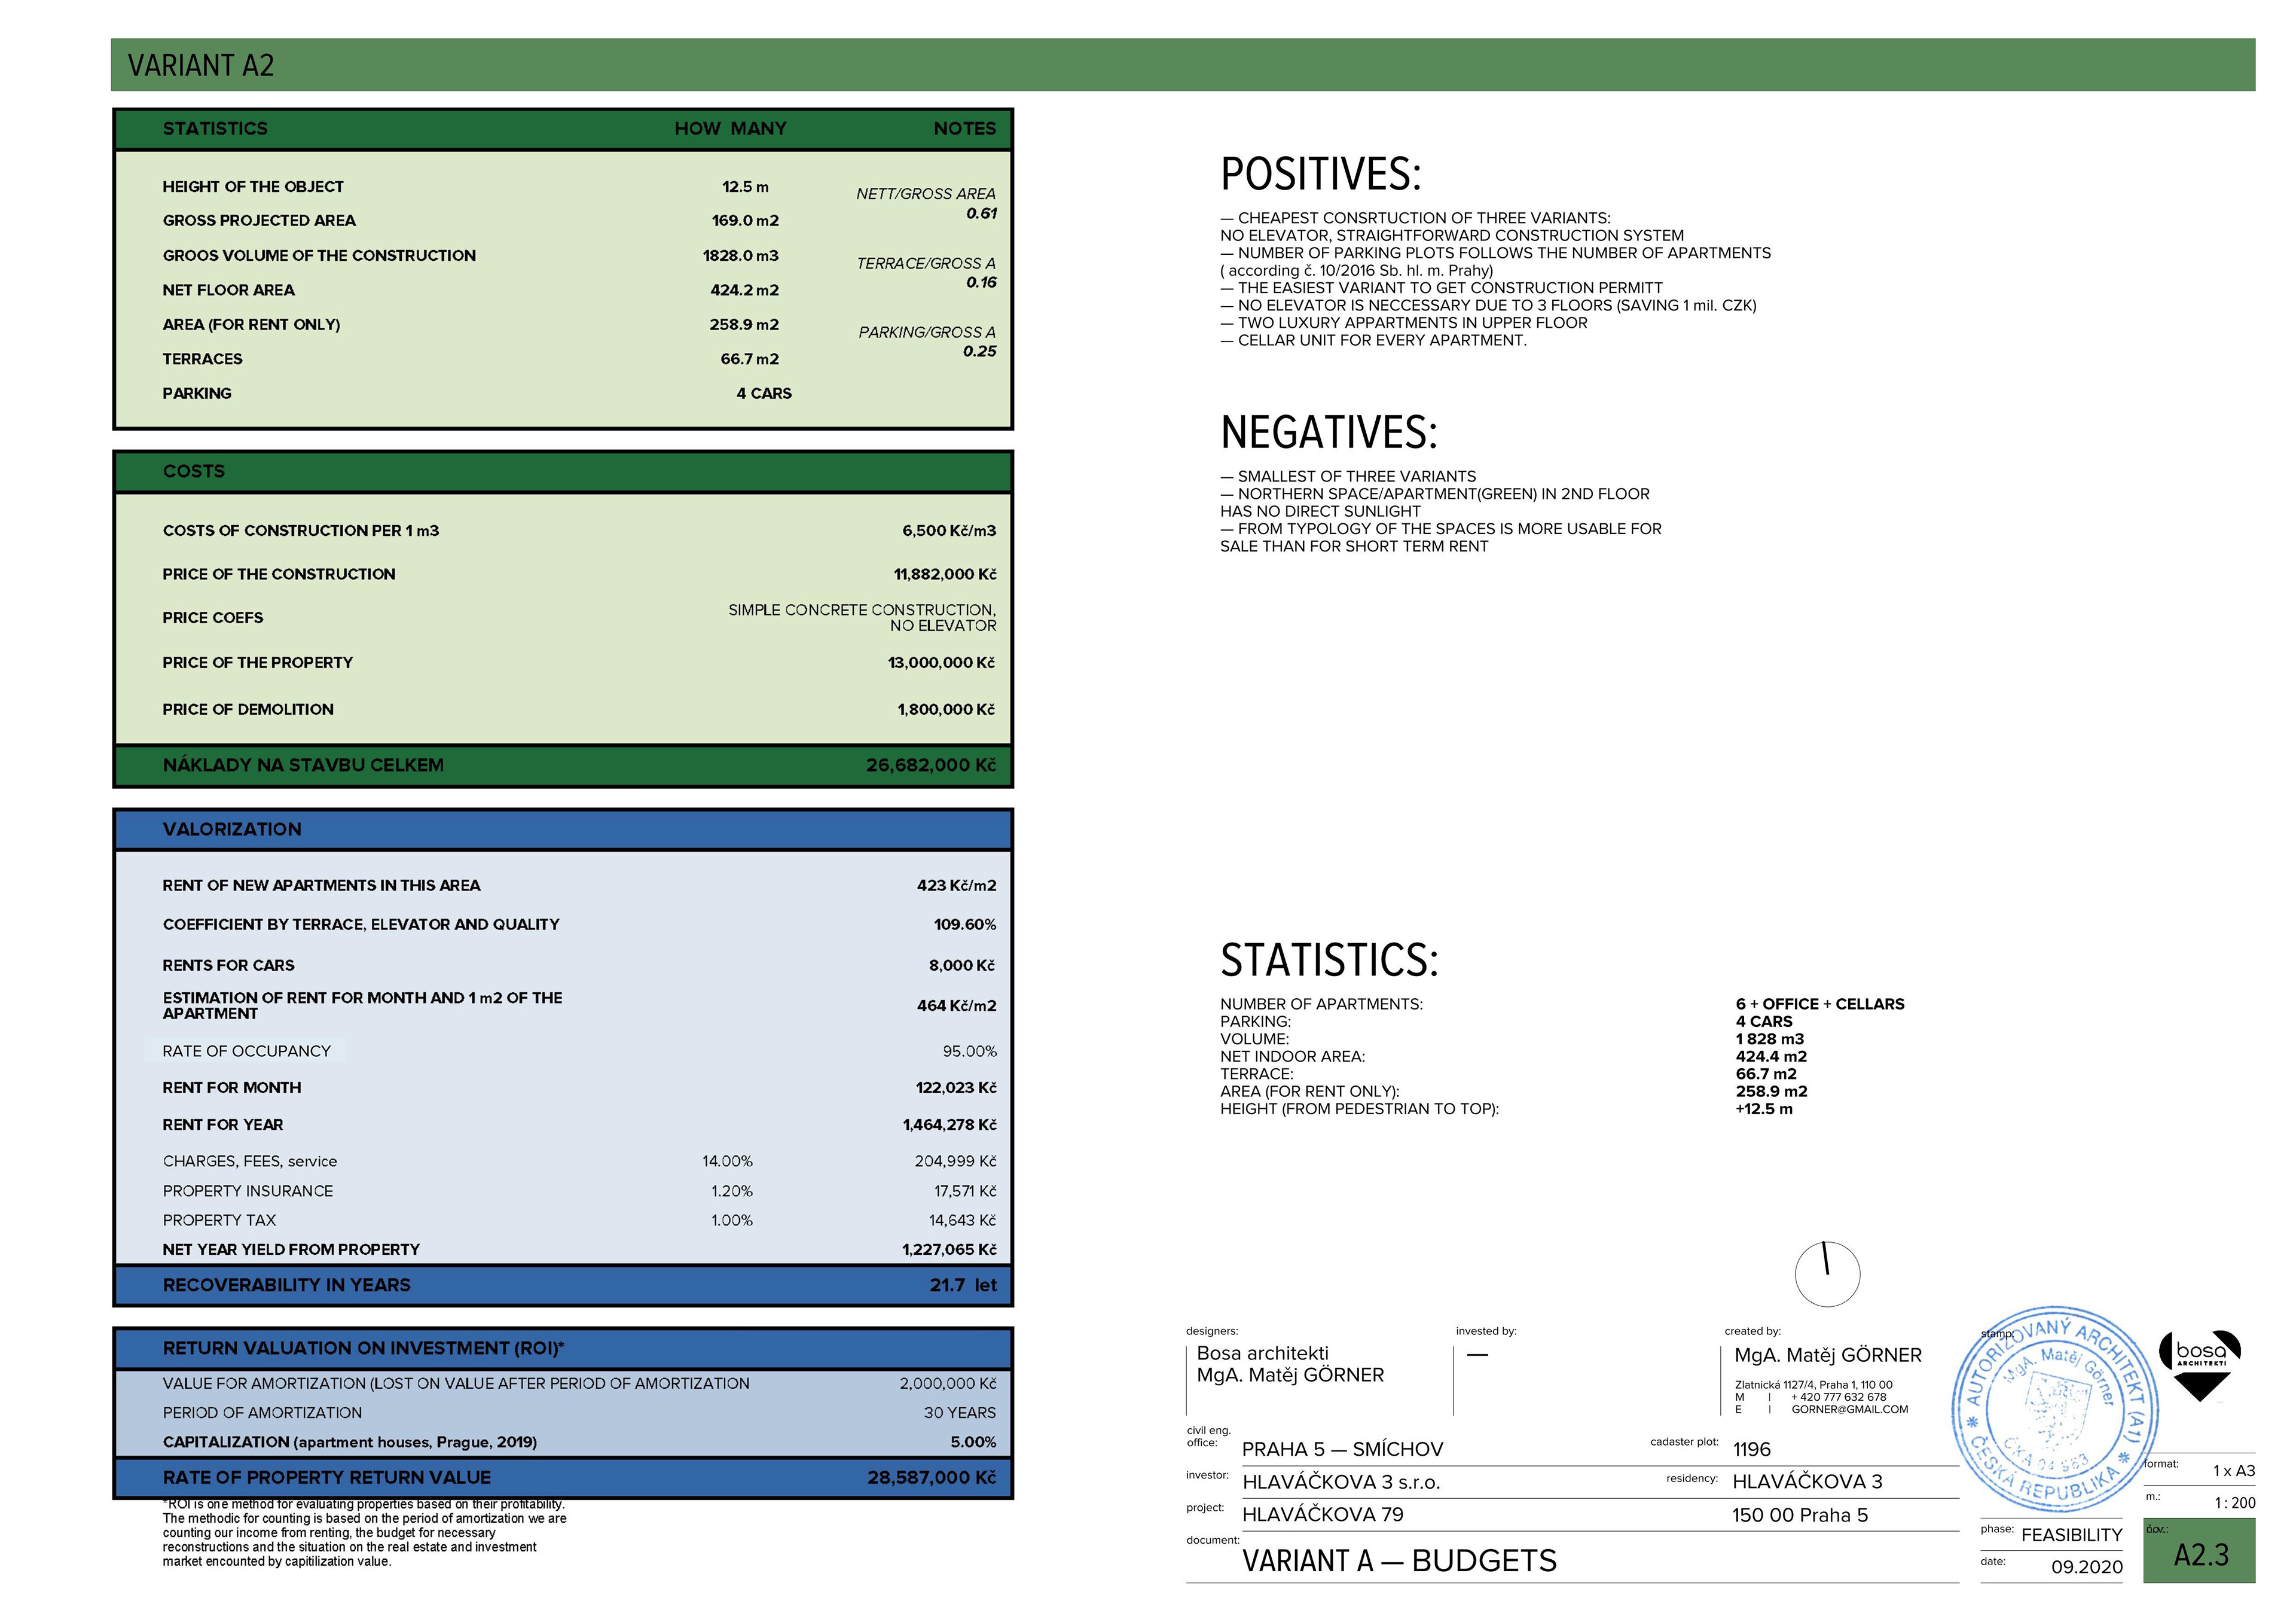This screenshot has width=2296, height=1622.
Task: Select project name HLAVÁČKOVA 79
Action: pos(1322,1514)
